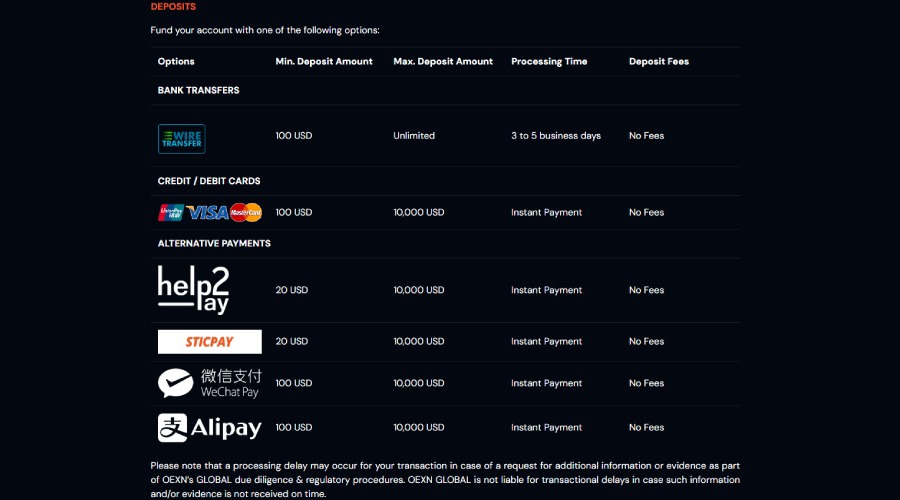
Task: Choose the Alipay payment logo
Action: [x=209, y=428]
